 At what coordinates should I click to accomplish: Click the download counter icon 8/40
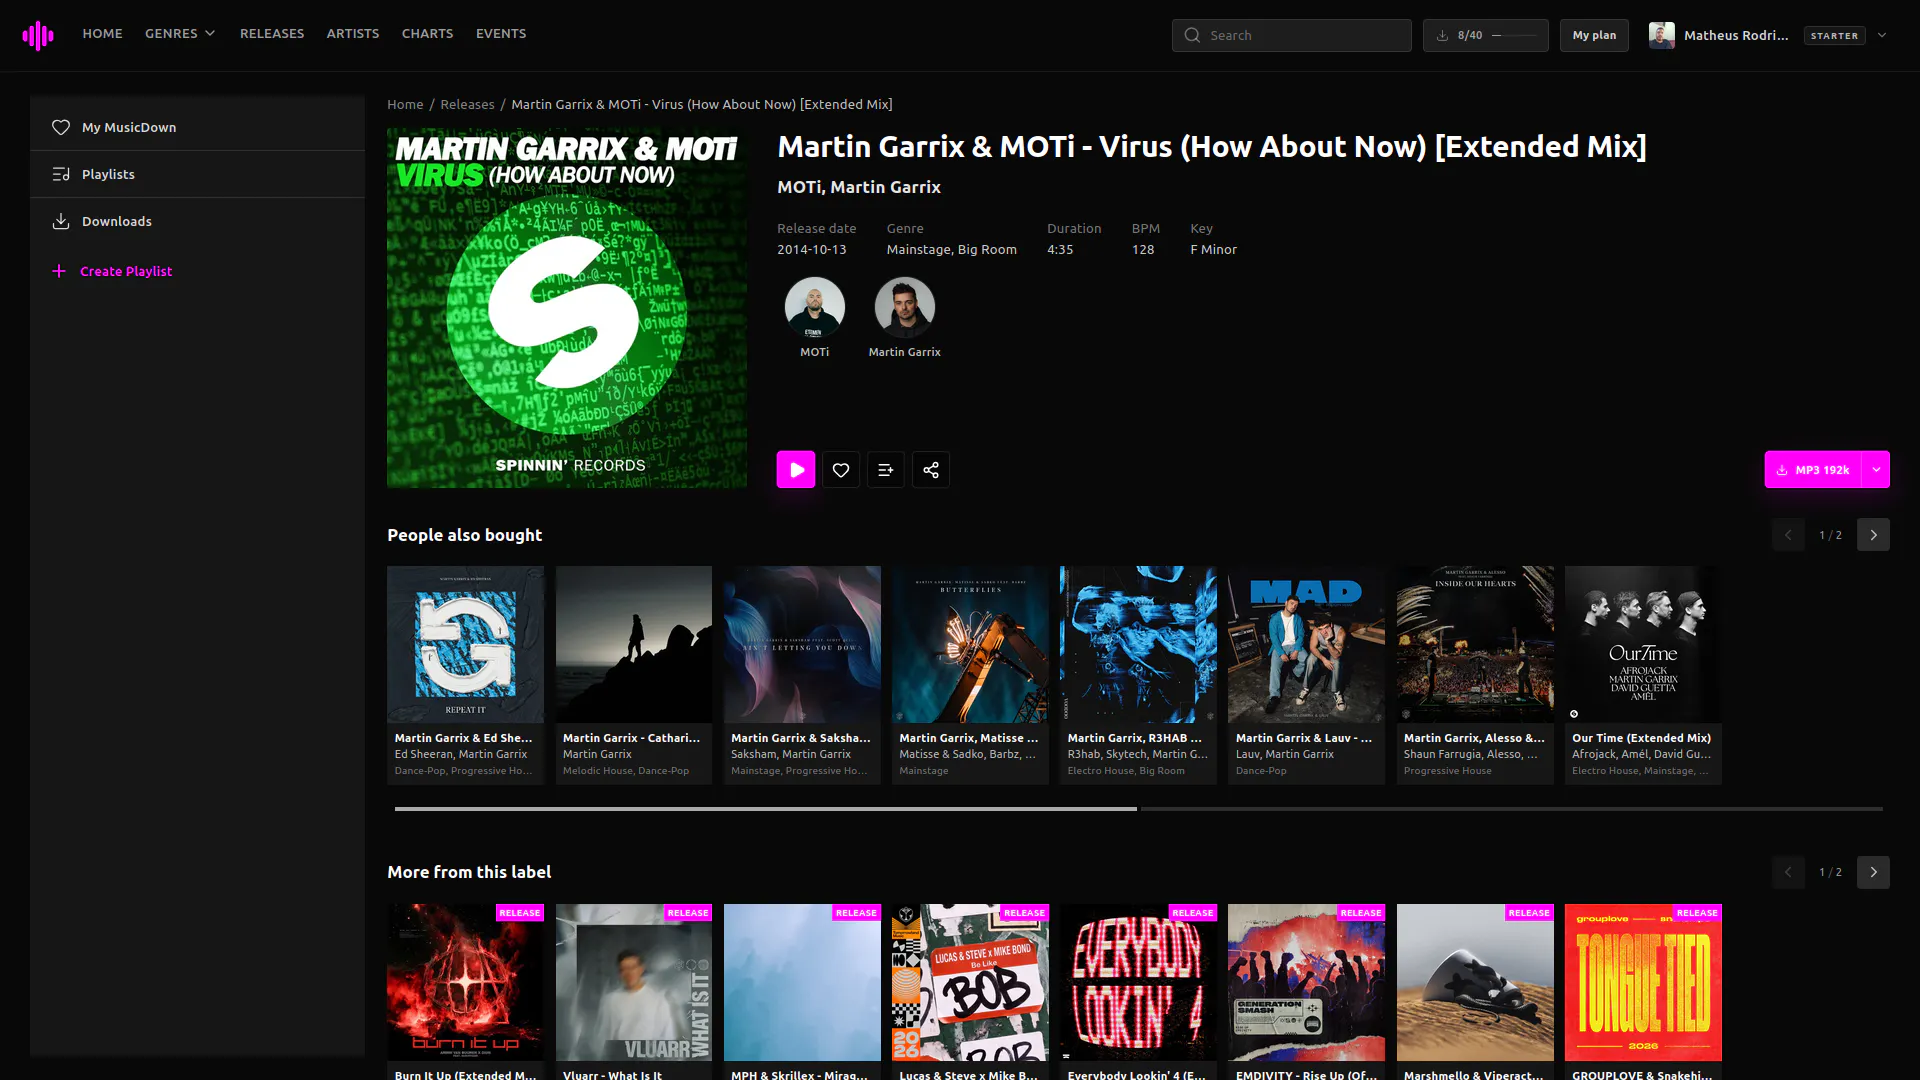[x=1443, y=35]
